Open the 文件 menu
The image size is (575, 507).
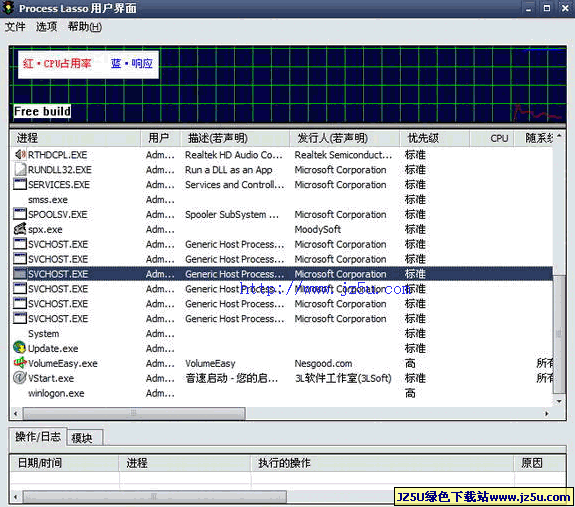(x=15, y=27)
